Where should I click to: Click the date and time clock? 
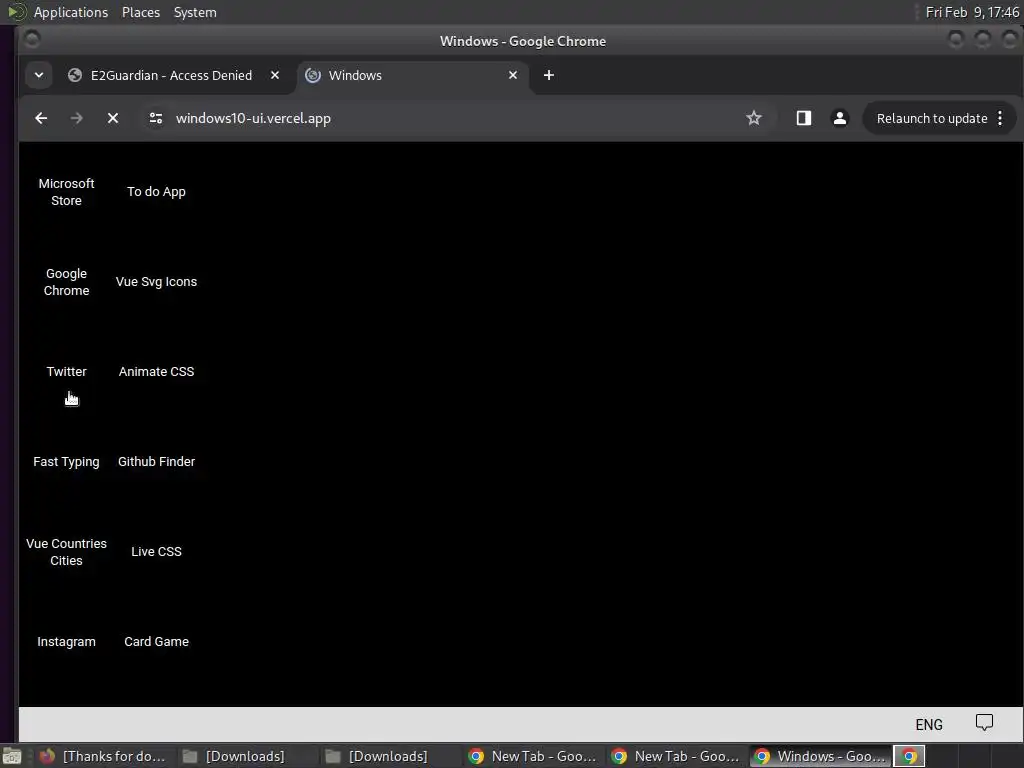(972, 12)
